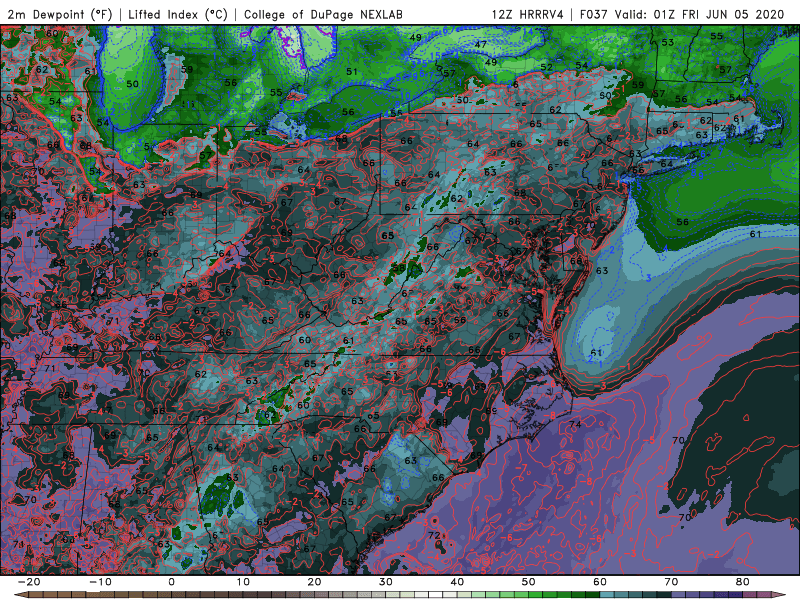Click the 72 dewpoint value over the ocean
This screenshot has width=800, height=600.
[434, 535]
